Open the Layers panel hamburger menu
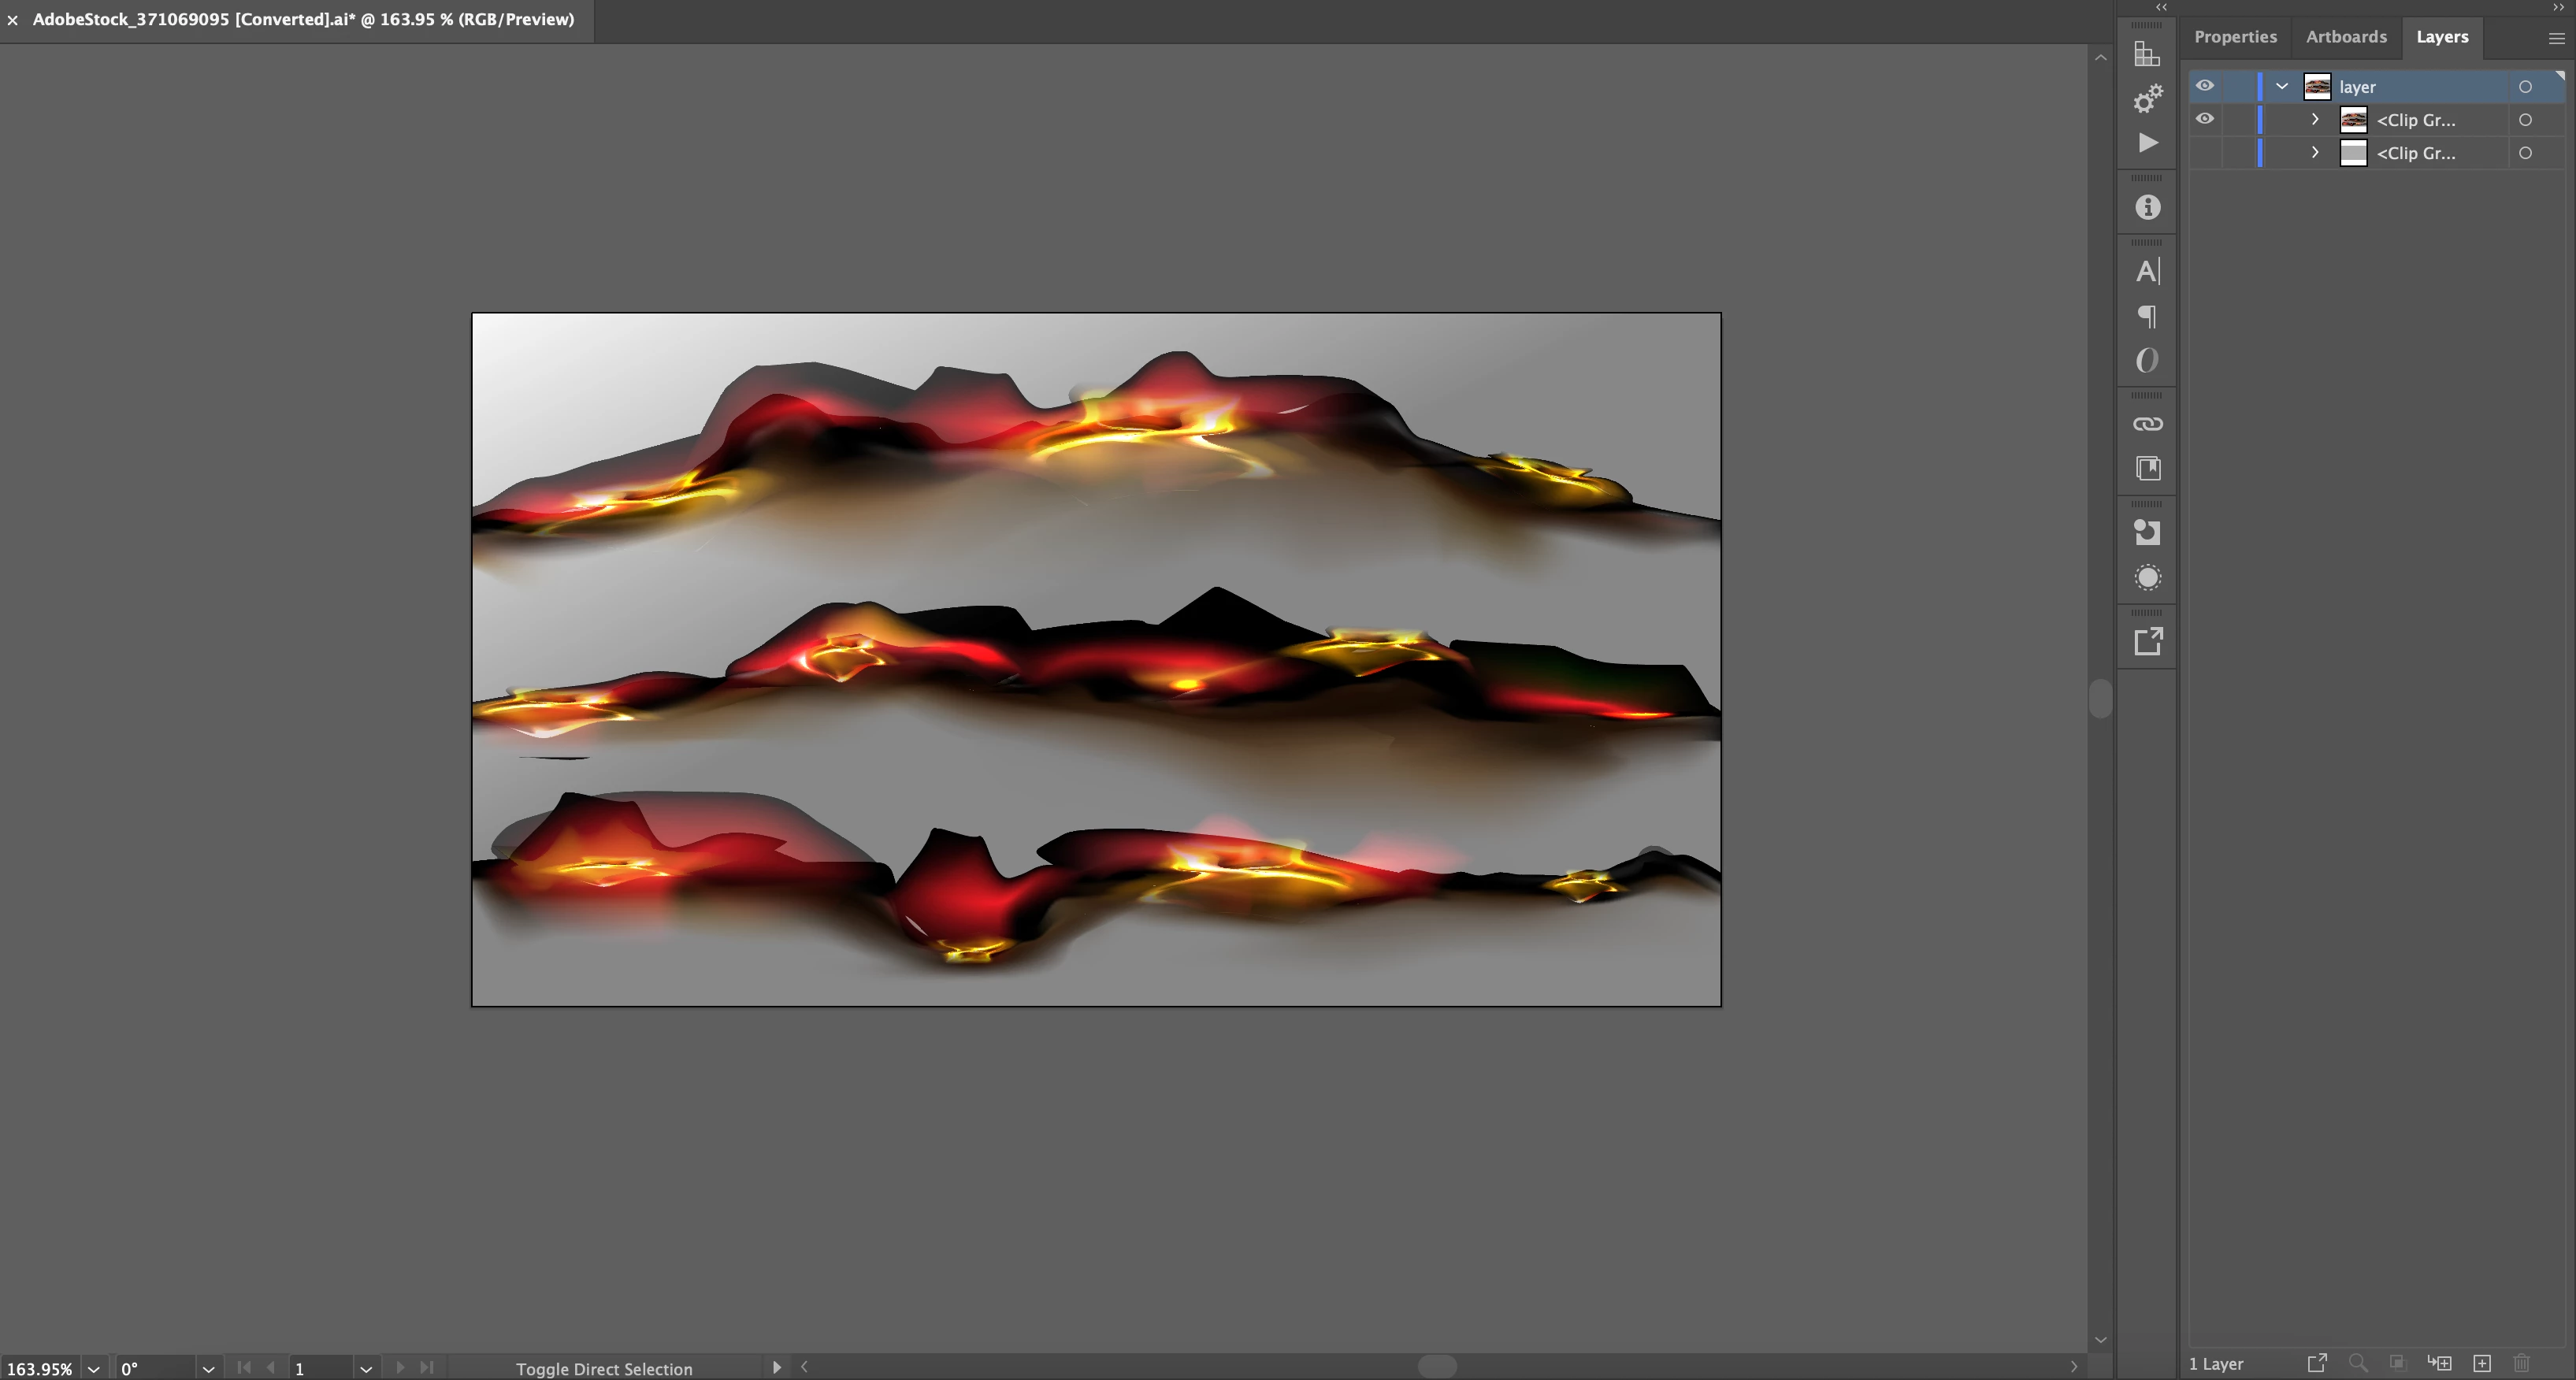The width and height of the screenshot is (2576, 1380). [2556, 38]
